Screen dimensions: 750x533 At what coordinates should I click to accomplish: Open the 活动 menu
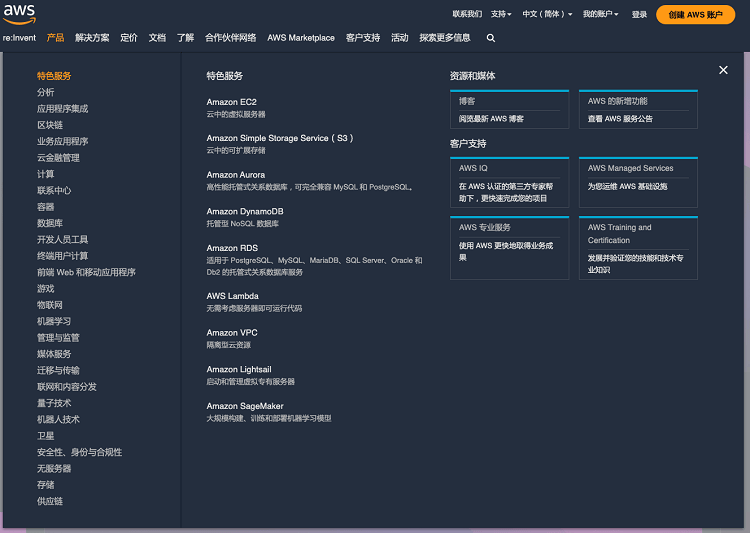click(399, 38)
